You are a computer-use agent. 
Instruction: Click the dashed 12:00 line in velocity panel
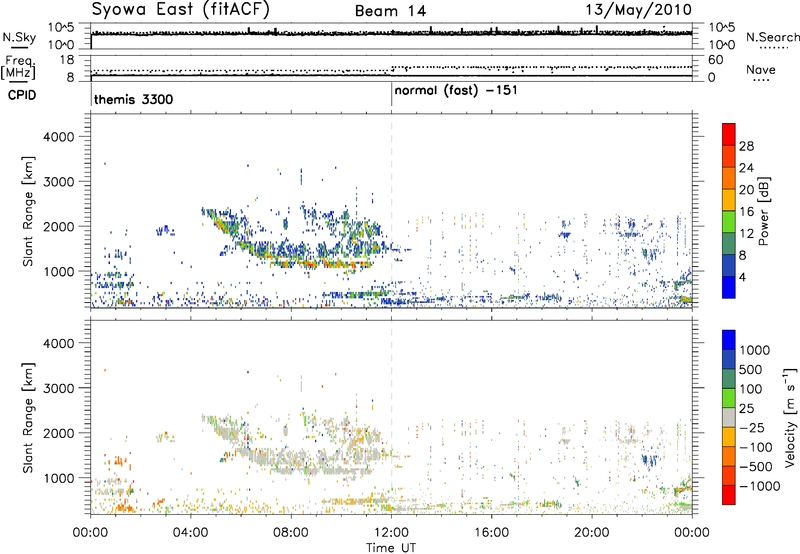pos(391,417)
